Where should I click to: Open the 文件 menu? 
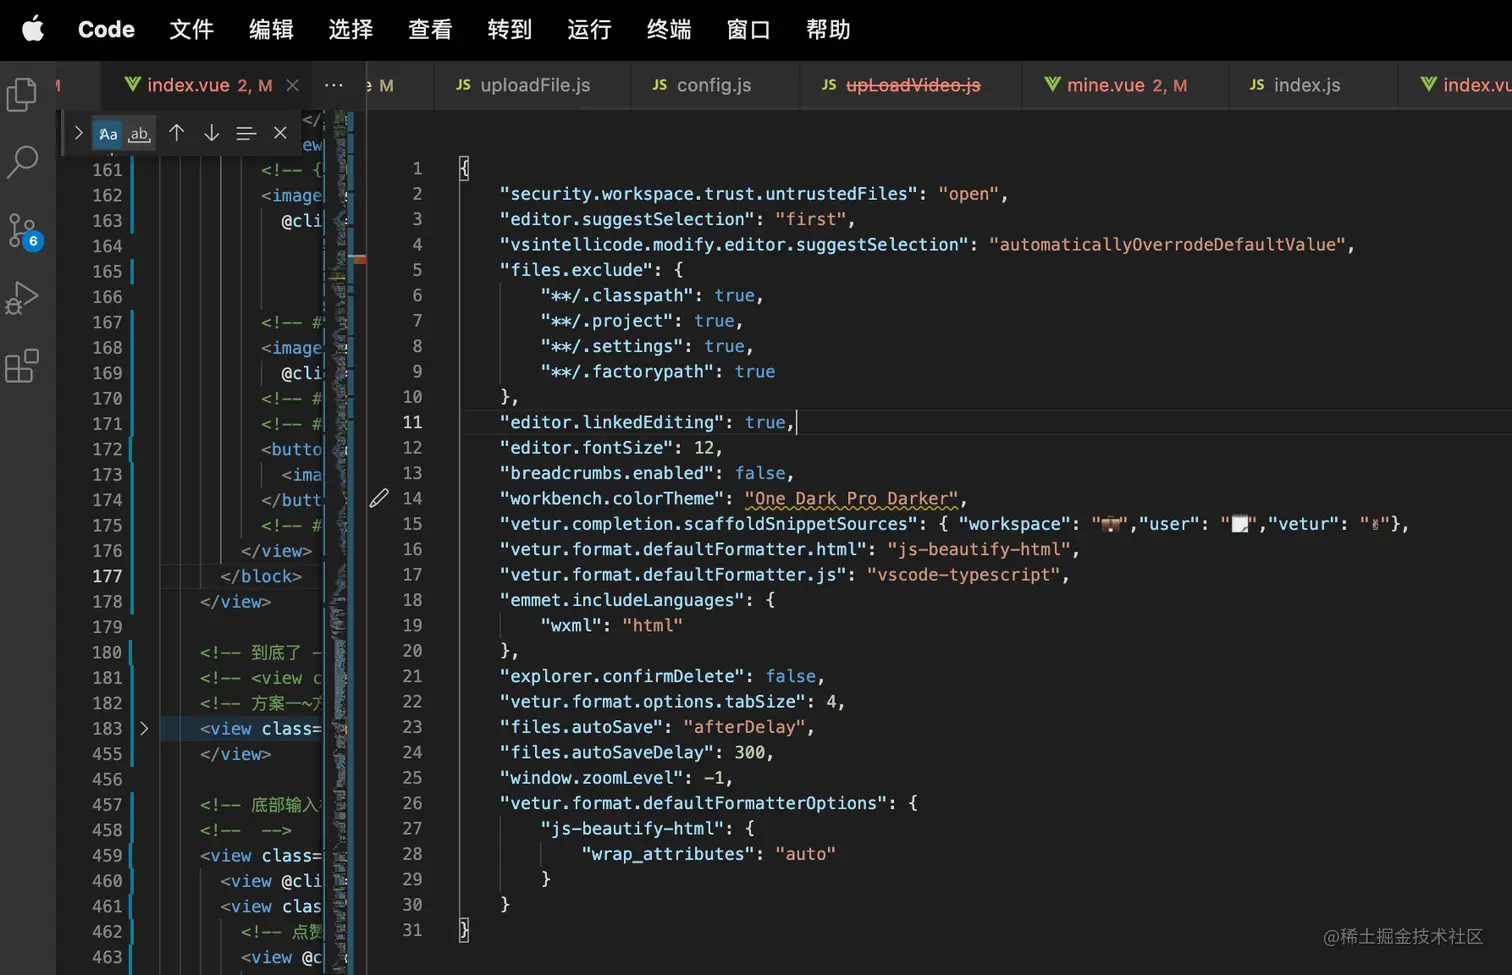pyautogui.click(x=192, y=29)
